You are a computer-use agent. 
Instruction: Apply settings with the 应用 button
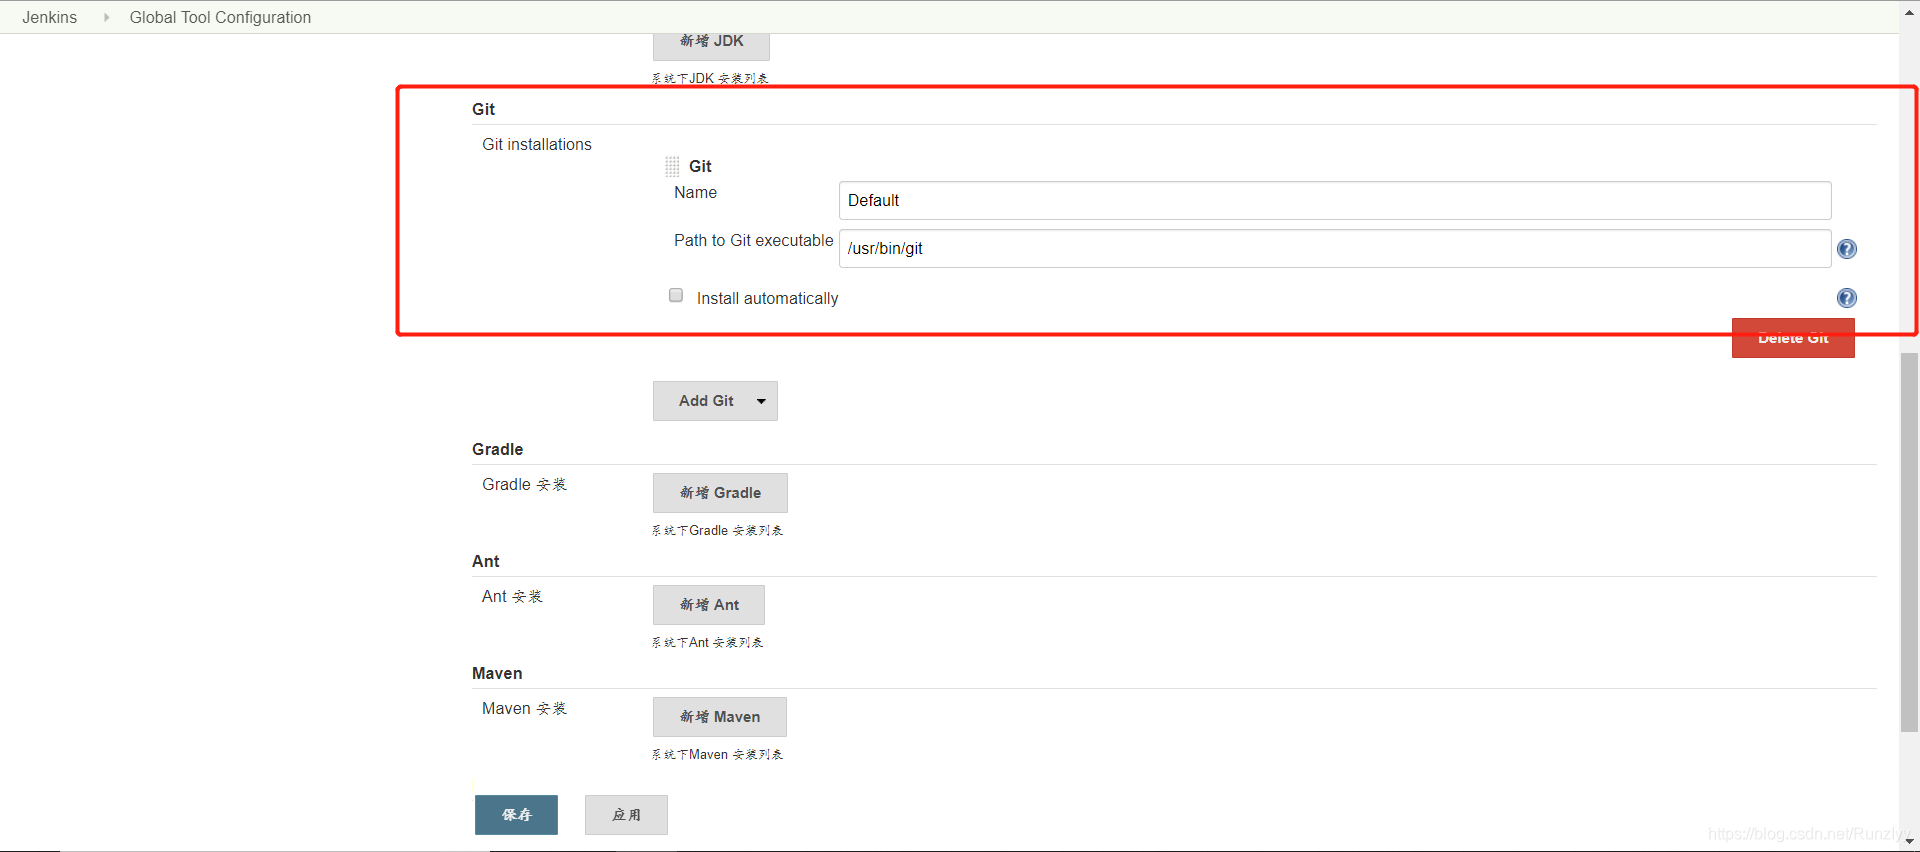click(626, 815)
